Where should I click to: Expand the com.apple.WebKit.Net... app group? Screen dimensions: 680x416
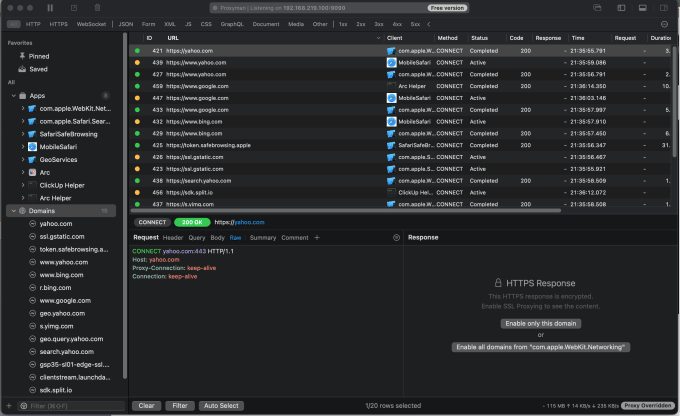[x=23, y=108]
